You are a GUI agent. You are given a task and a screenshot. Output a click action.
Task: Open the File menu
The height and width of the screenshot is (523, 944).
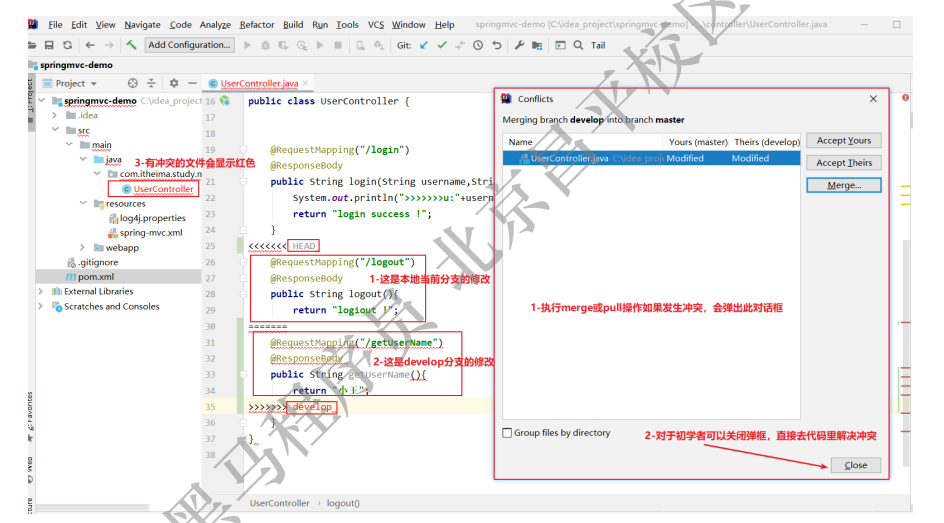(55, 25)
